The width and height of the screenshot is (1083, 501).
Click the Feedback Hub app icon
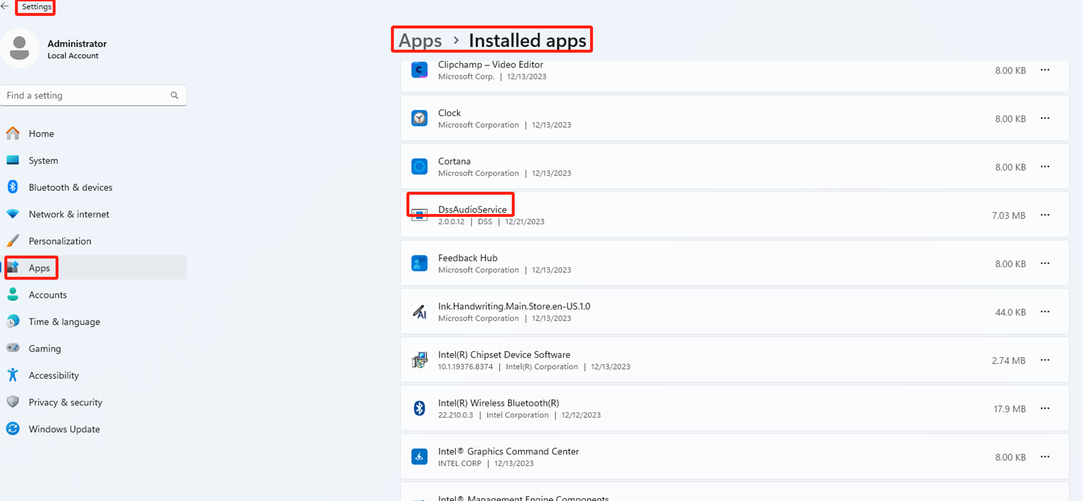pyautogui.click(x=420, y=263)
